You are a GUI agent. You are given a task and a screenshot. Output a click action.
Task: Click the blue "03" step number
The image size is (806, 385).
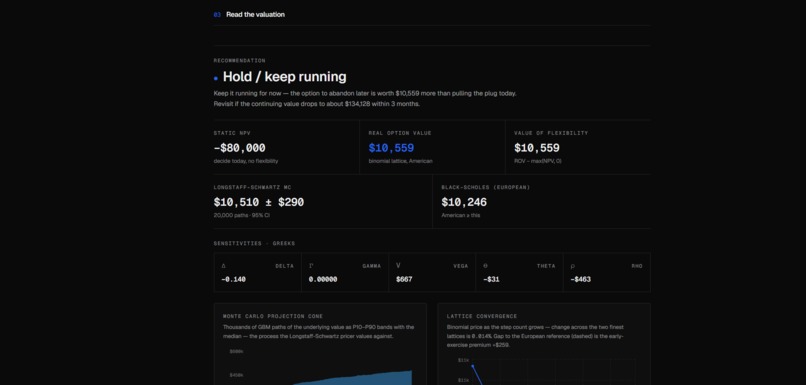(217, 15)
